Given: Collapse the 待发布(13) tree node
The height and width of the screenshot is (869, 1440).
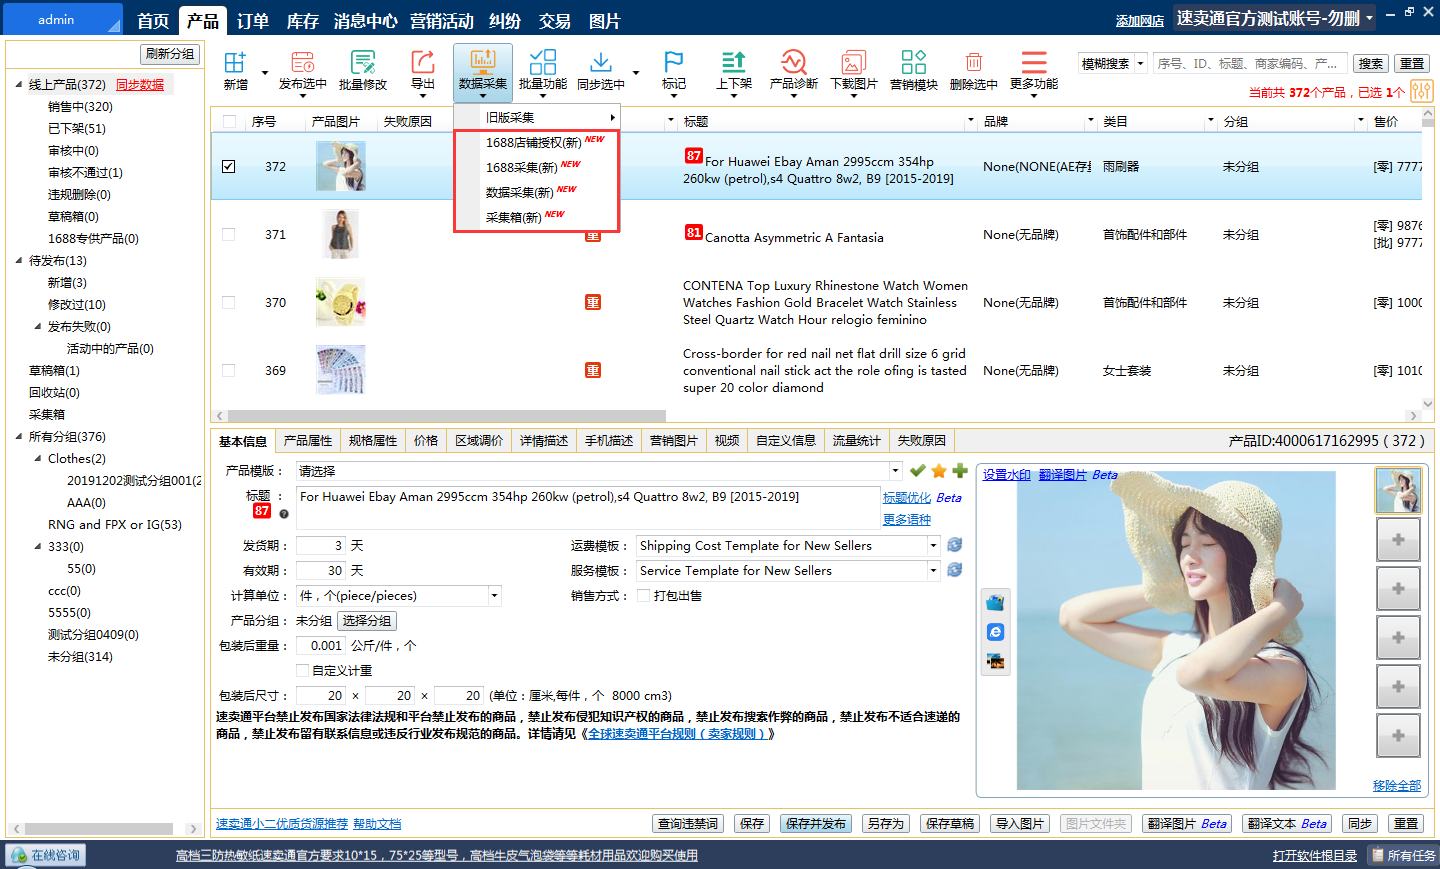Looking at the screenshot, I should pos(19,260).
